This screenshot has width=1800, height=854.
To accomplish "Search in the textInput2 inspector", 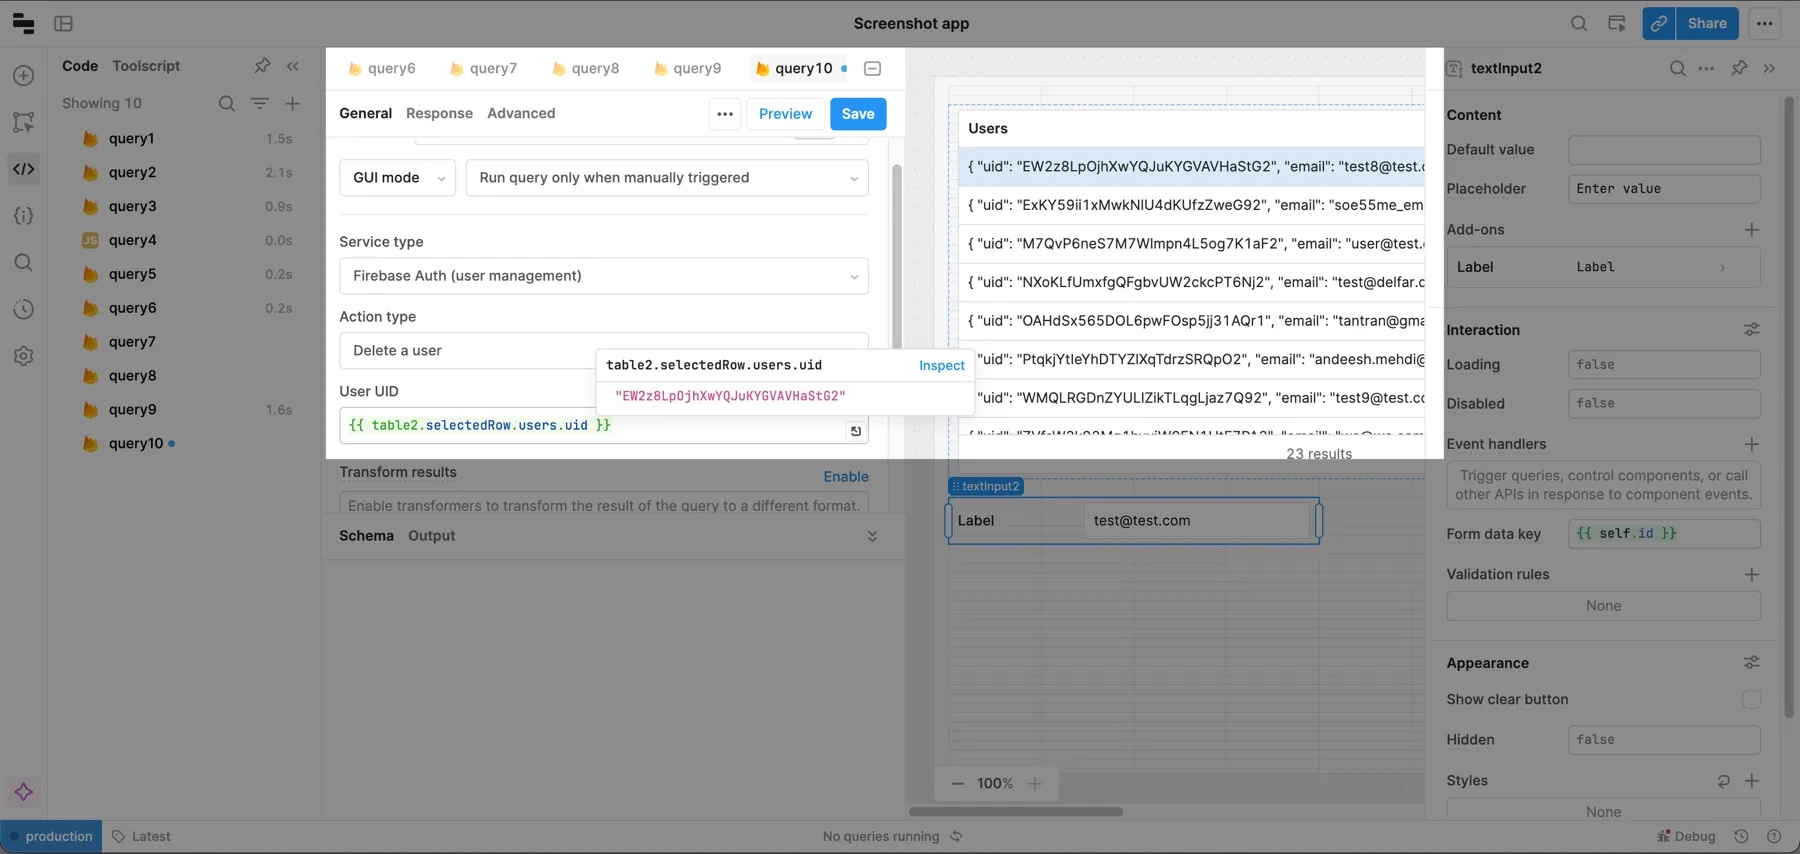I will [1678, 68].
